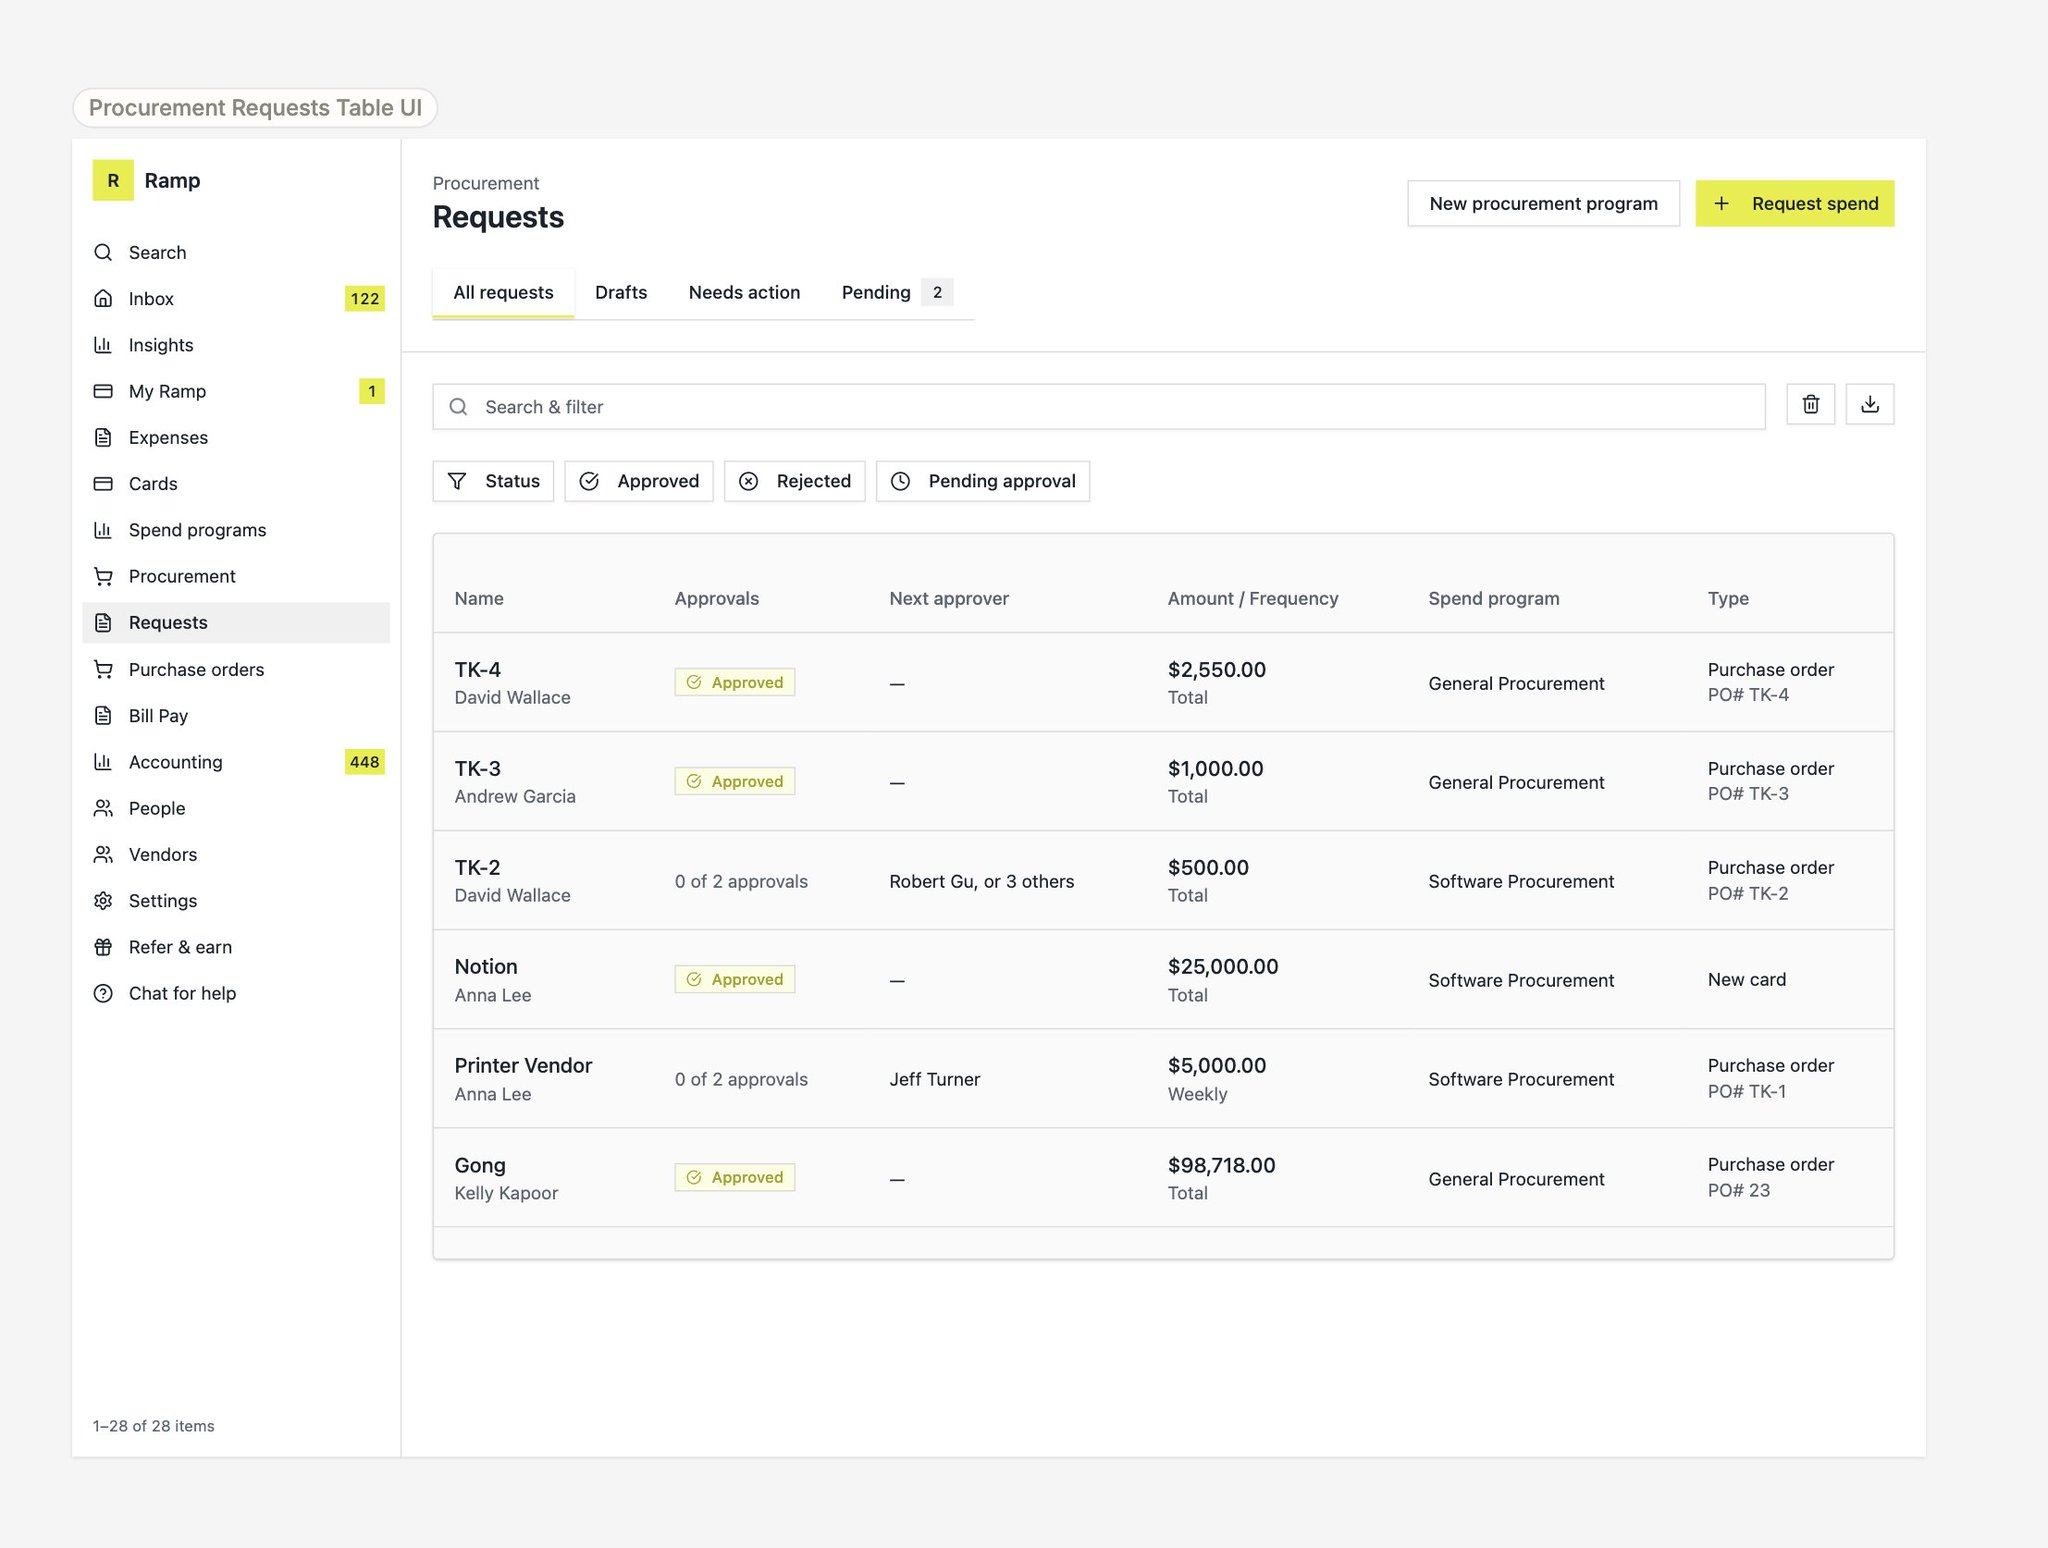Sort by the Approvals column header
This screenshot has width=2048, height=1548.
tap(717, 598)
